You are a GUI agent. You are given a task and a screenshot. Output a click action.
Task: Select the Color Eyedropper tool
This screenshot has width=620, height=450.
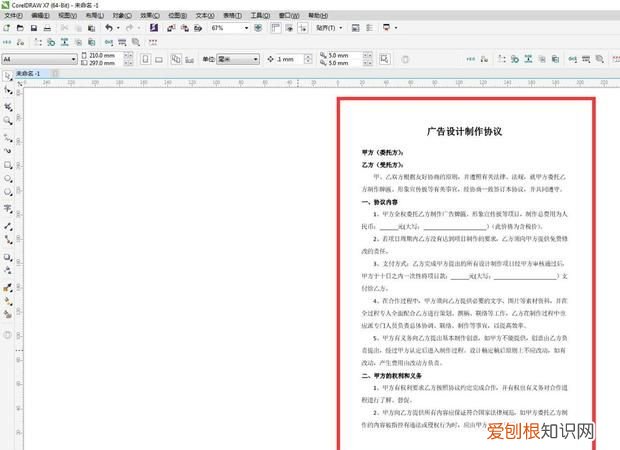pyautogui.click(x=8, y=287)
